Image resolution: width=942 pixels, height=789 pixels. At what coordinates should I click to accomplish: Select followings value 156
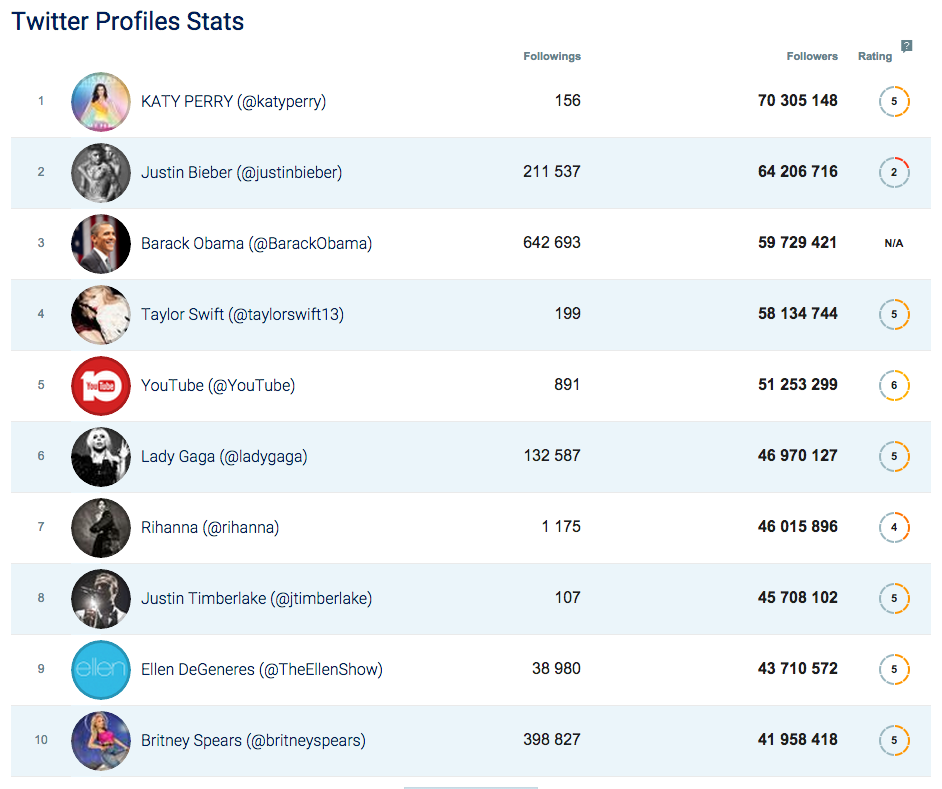[568, 100]
